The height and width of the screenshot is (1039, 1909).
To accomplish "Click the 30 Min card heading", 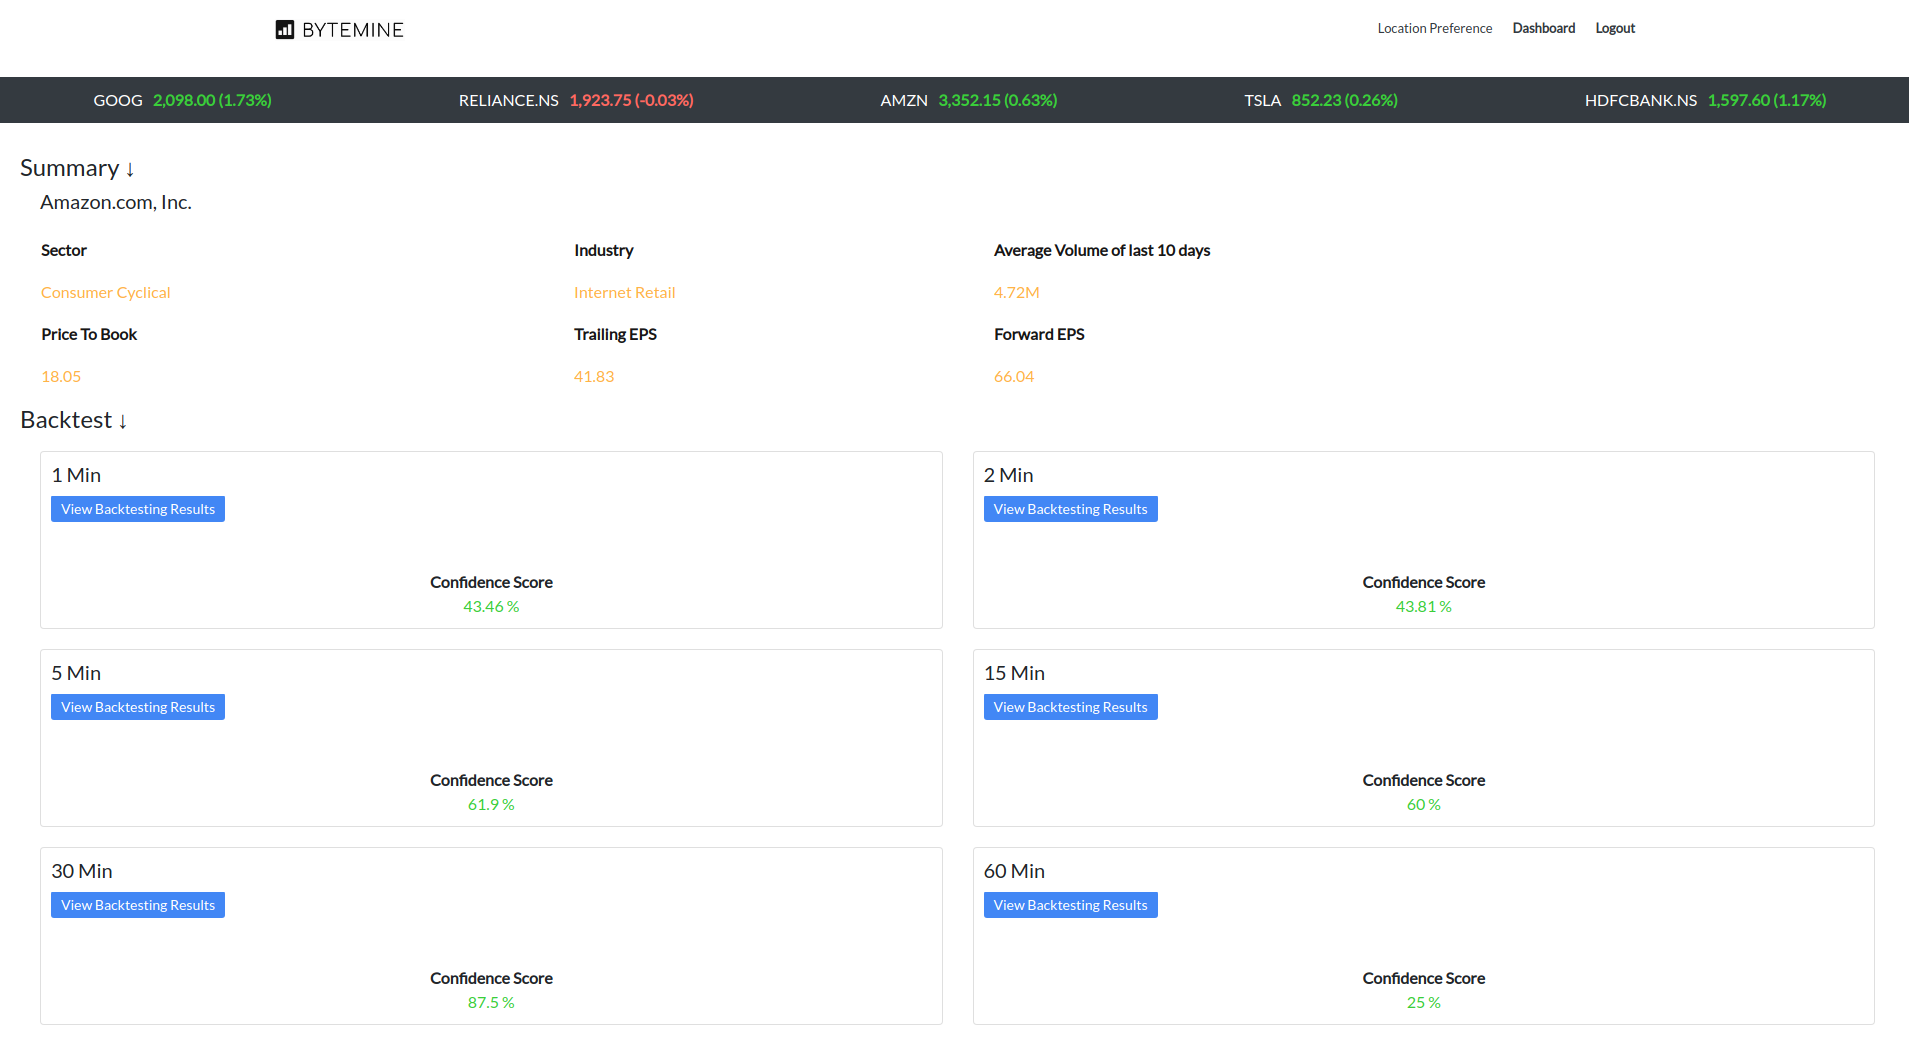I will [x=82, y=871].
